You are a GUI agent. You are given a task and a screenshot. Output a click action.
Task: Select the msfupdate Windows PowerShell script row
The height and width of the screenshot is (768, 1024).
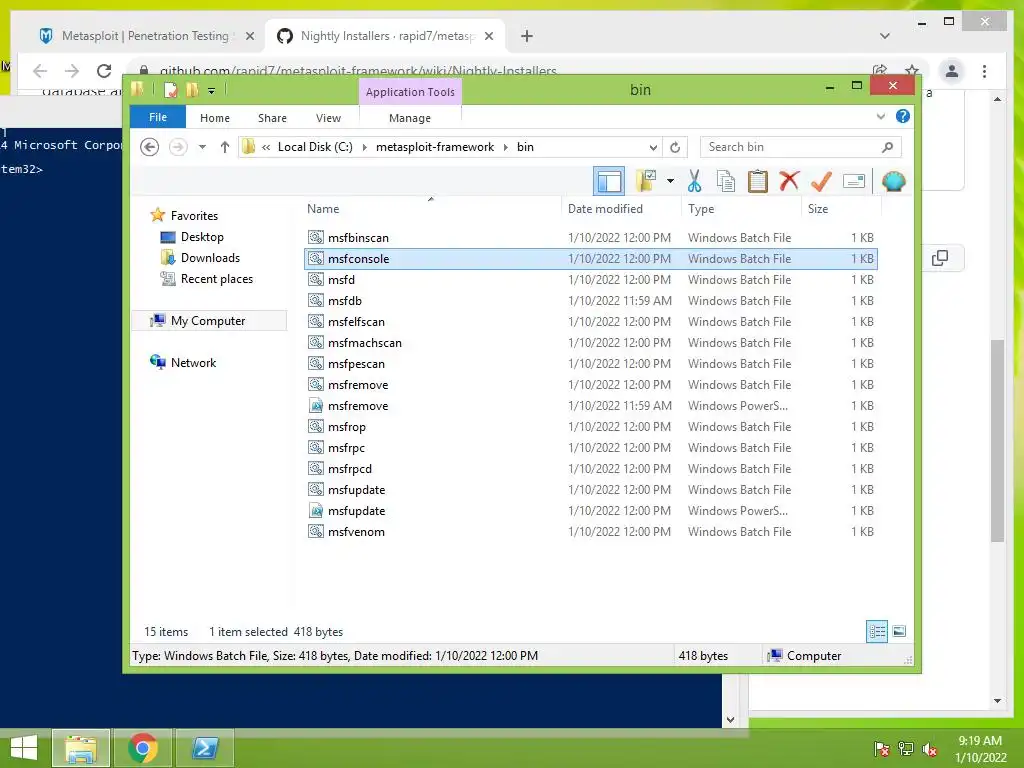point(590,511)
